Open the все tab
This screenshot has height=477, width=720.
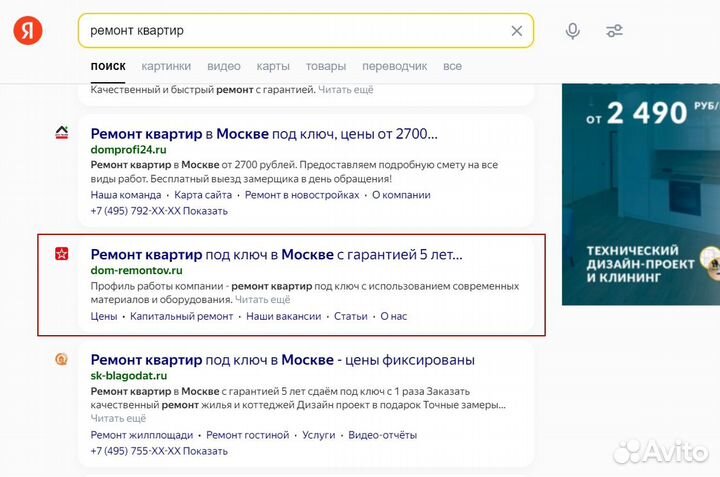click(452, 66)
